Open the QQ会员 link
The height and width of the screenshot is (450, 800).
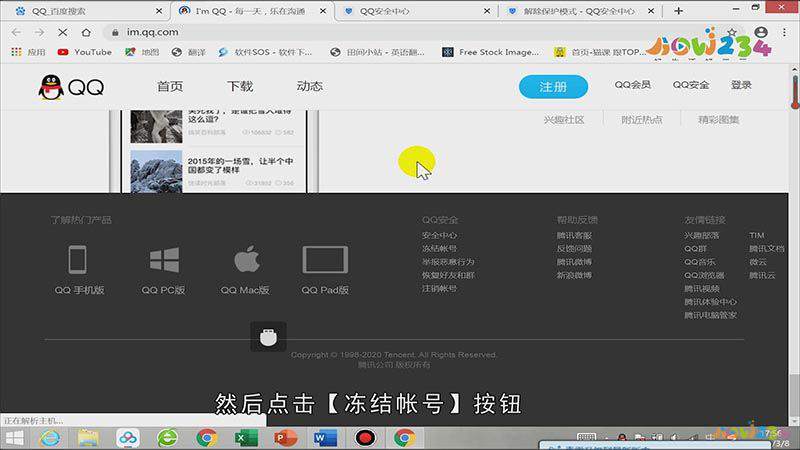tap(633, 85)
